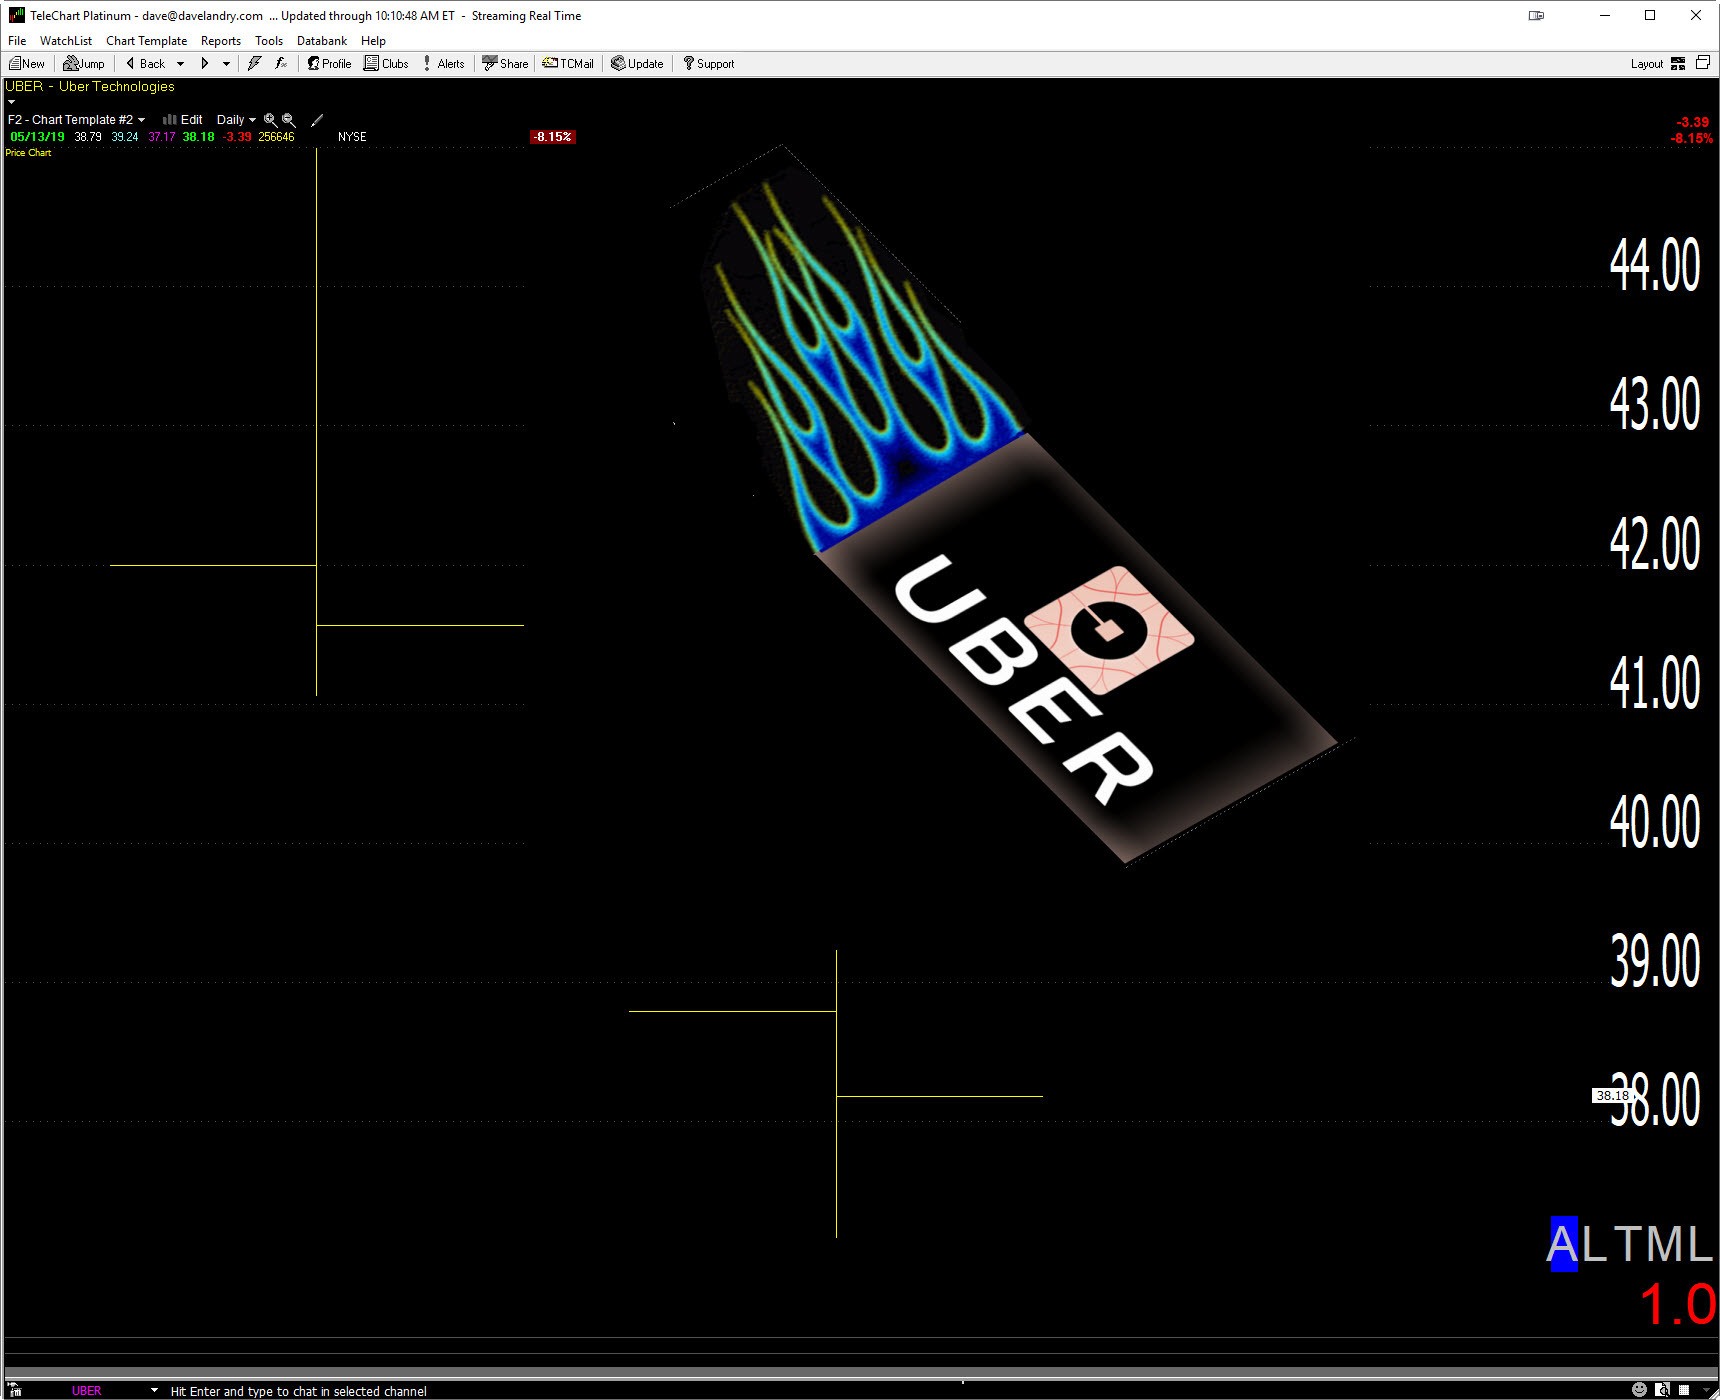Maximize the TeleChart window
This screenshot has height=1400, width=1720.
tap(1650, 15)
